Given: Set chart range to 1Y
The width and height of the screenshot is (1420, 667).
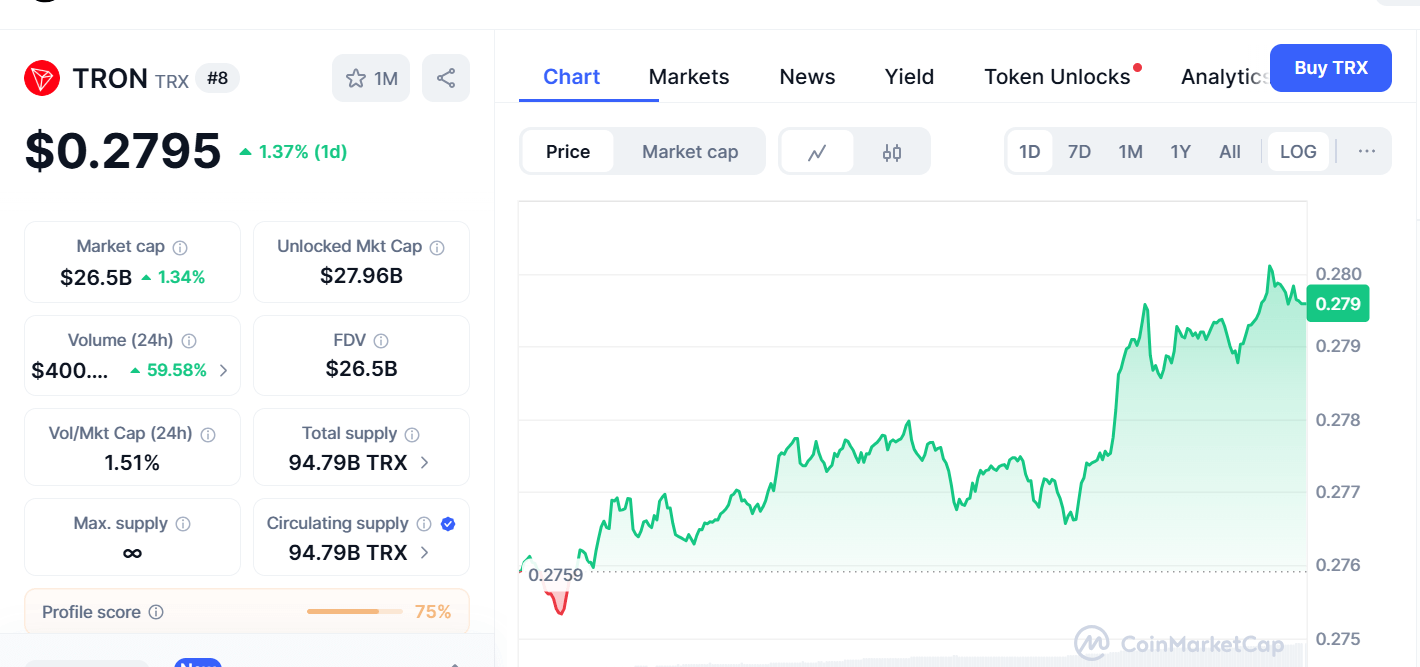Looking at the screenshot, I should pos(1181,152).
